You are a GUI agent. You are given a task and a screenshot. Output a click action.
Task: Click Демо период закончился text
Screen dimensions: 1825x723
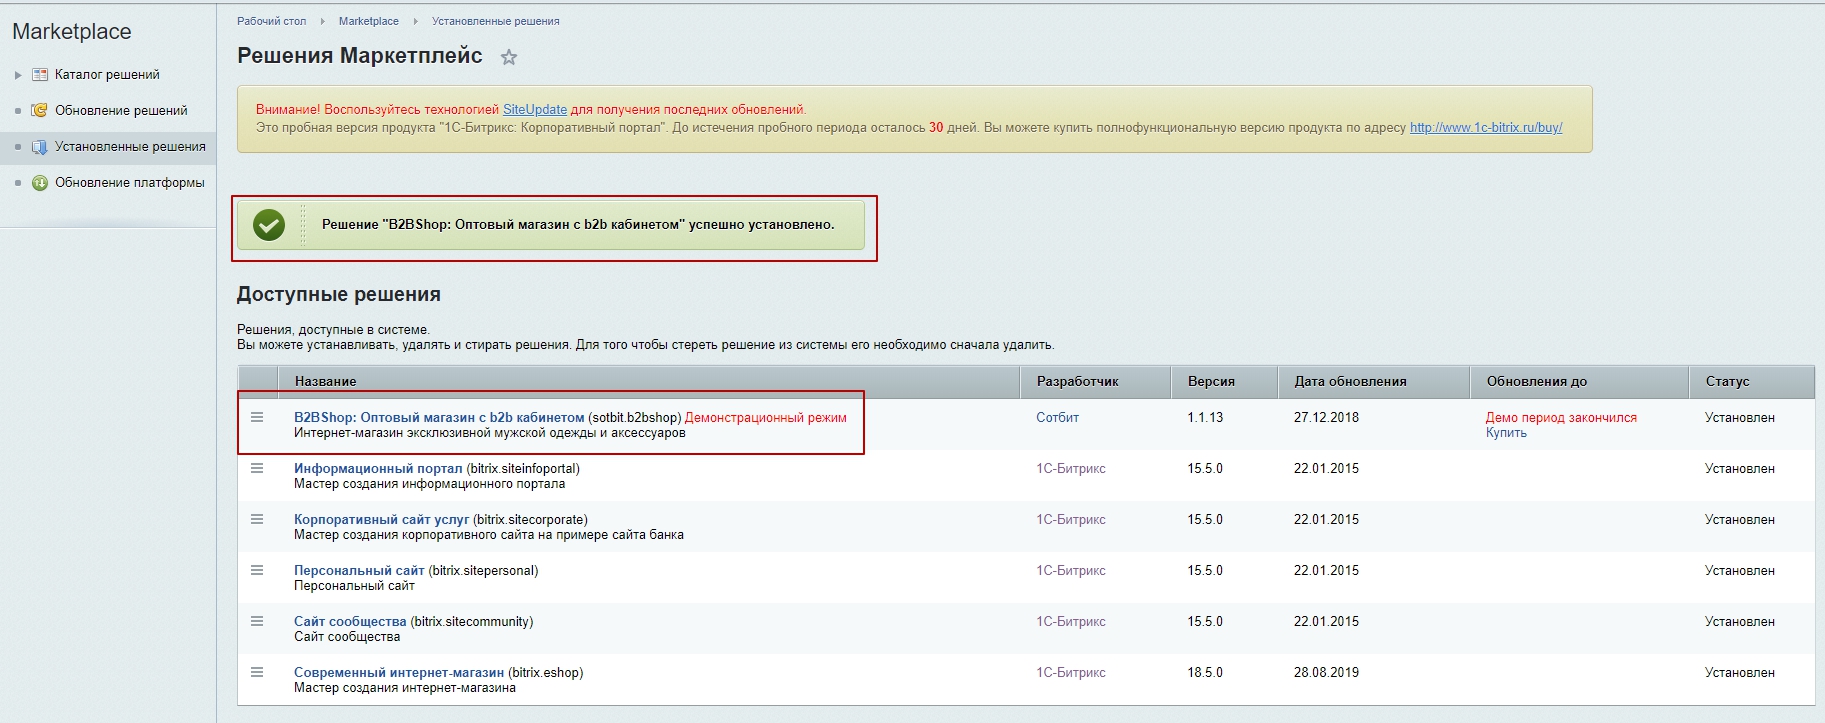tap(1561, 418)
